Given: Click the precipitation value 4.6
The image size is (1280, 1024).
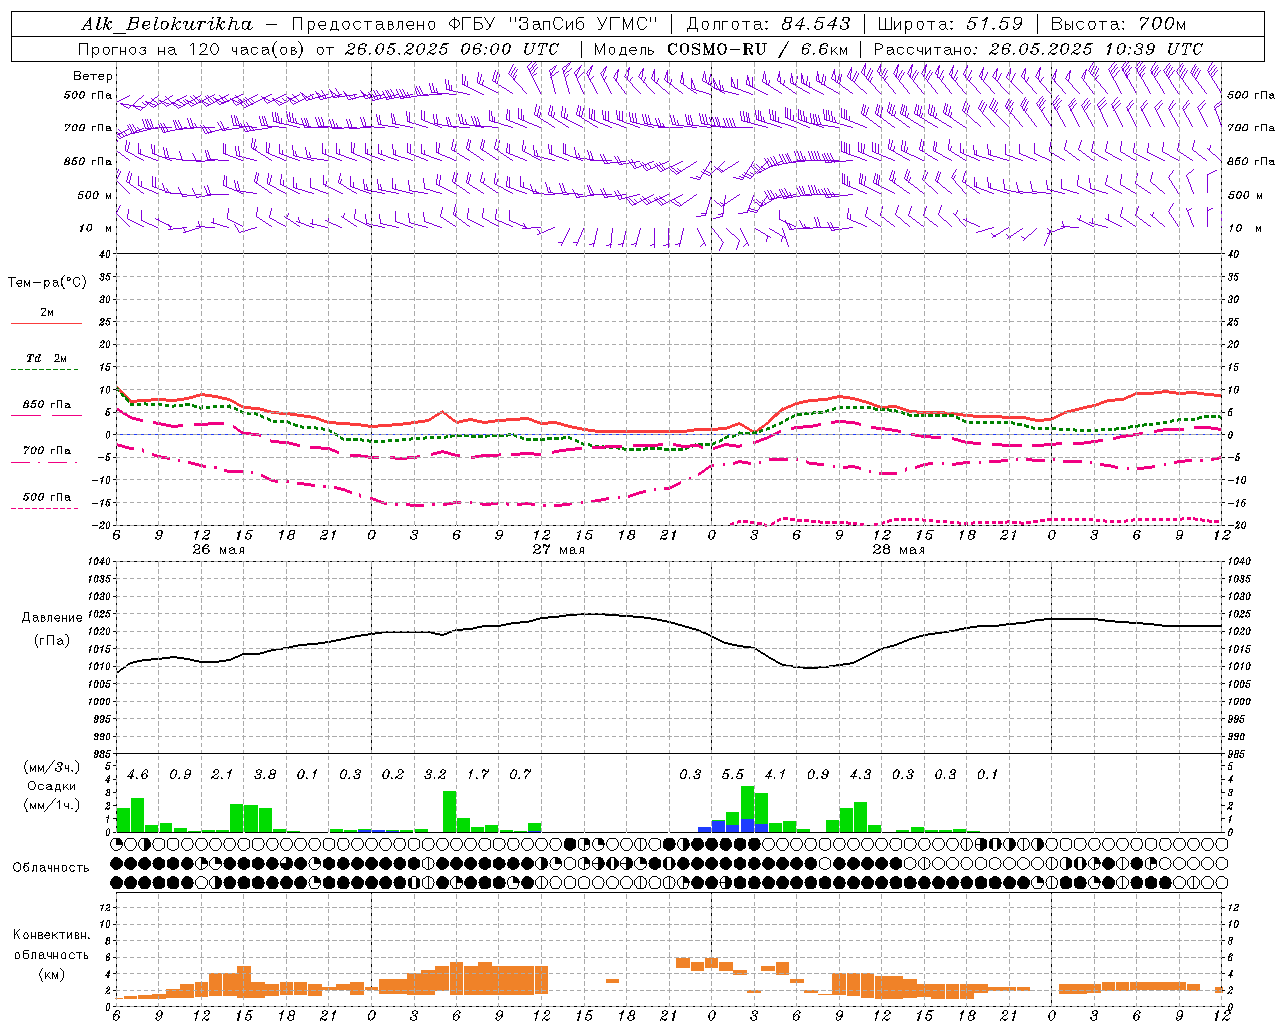Looking at the screenshot, I should pyautogui.click(x=138, y=774).
